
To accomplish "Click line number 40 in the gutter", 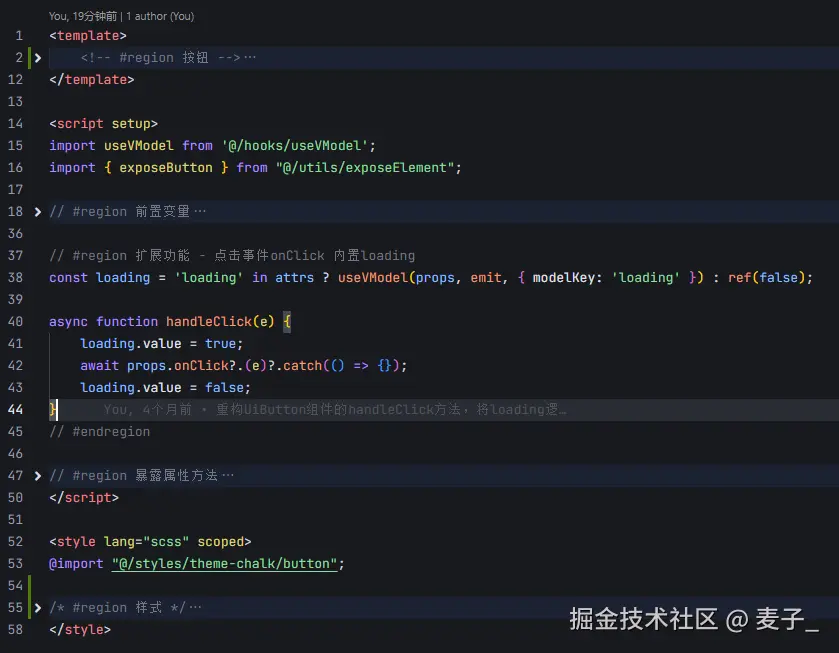I will point(16,321).
